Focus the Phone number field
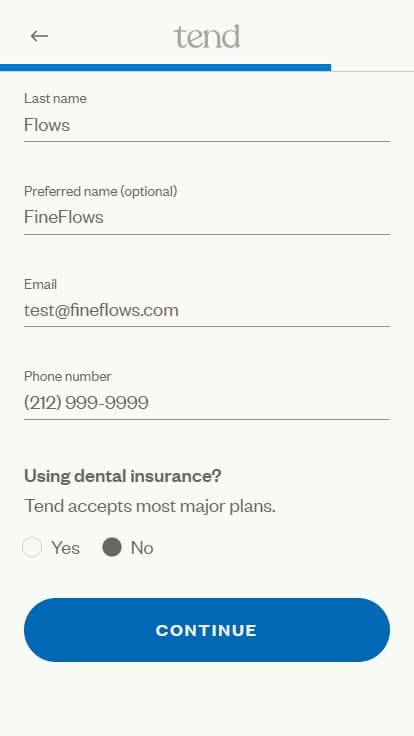The width and height of the screenshot is (414, 736). pos(207,403)
